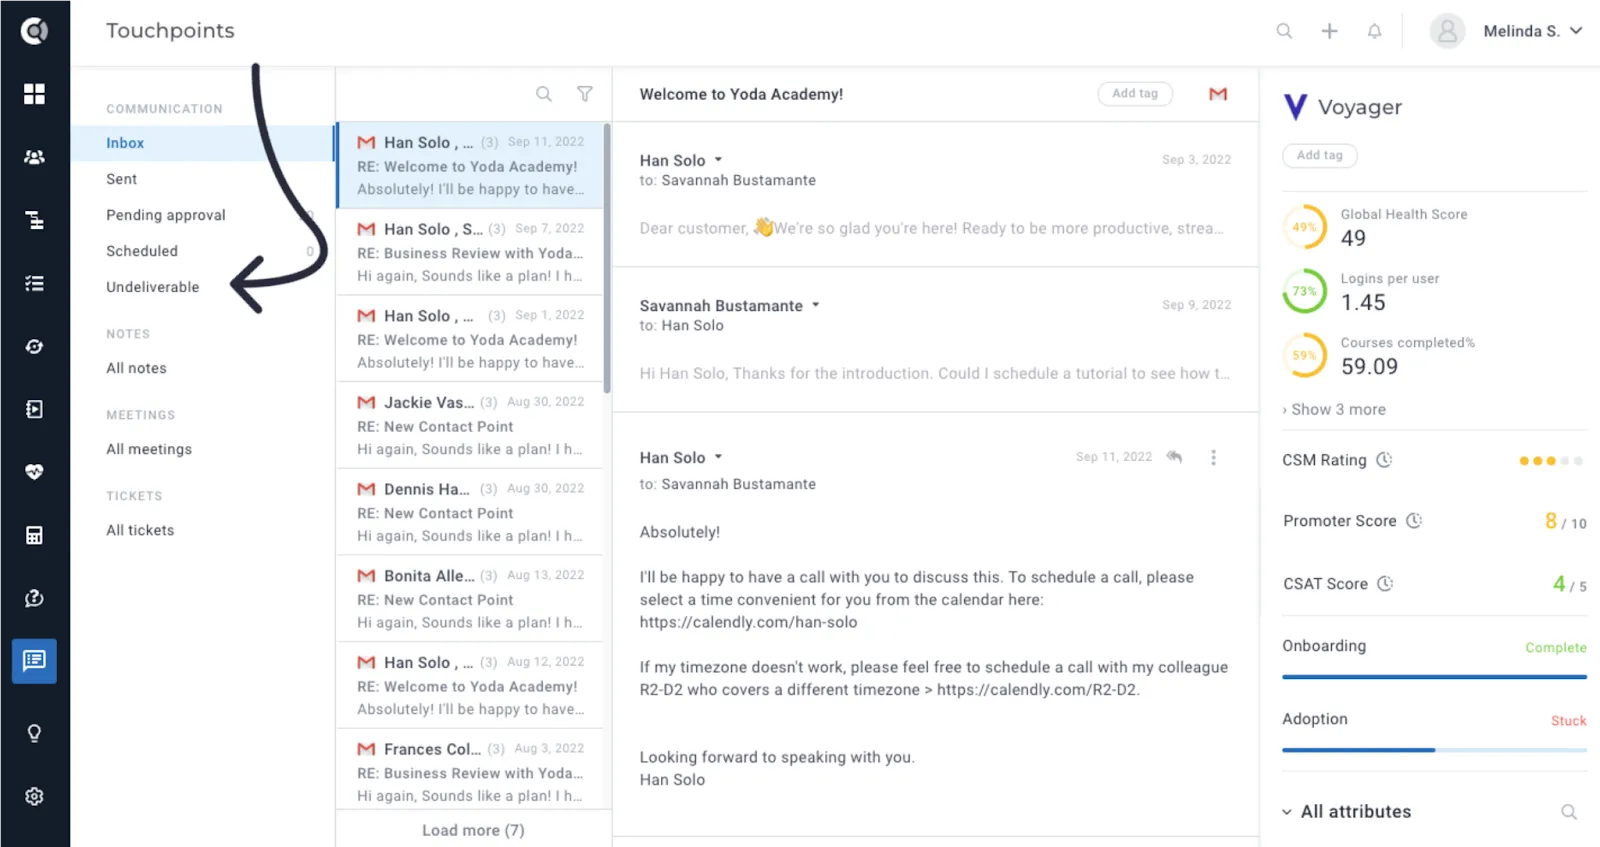Open history clock next to CSM Rating
Screen dimensions: 1600x847
click(1384, 460)
